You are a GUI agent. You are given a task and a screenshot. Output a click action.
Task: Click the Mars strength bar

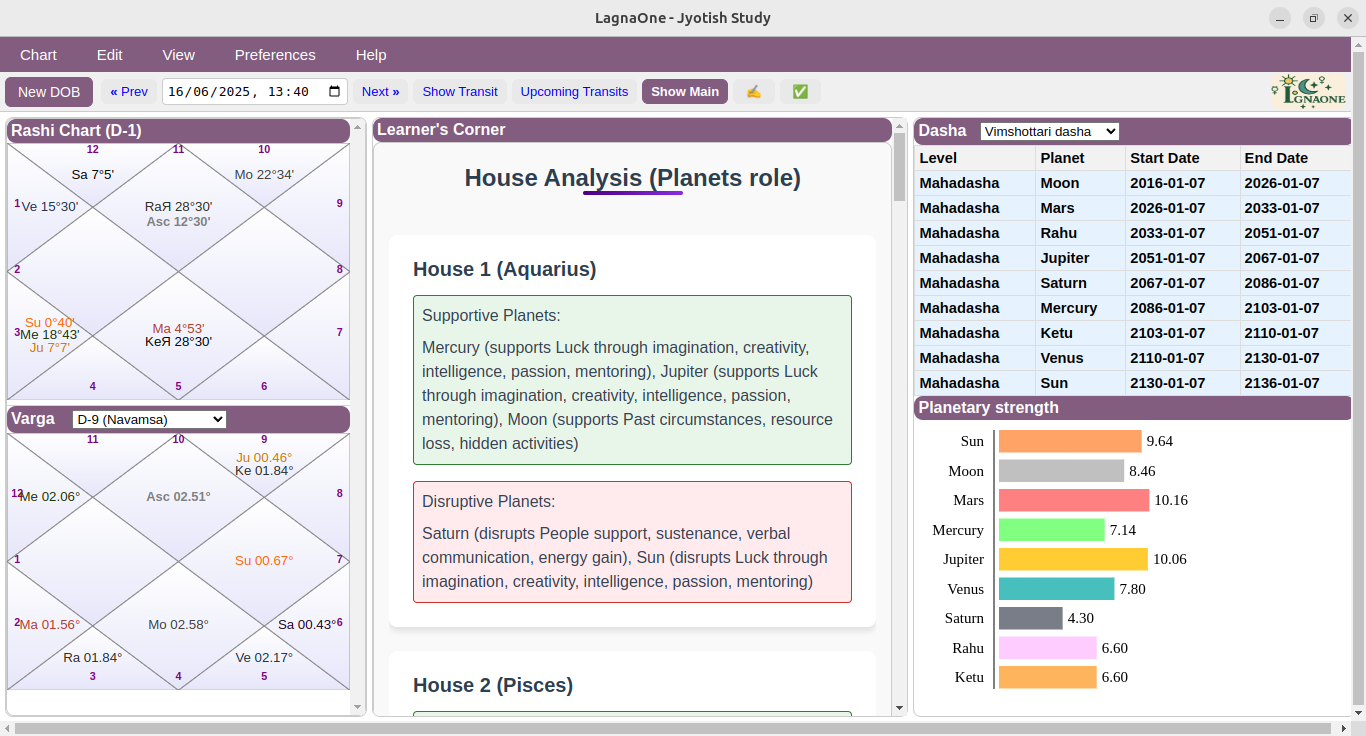pyautogui.click(x=1074, y=500)
